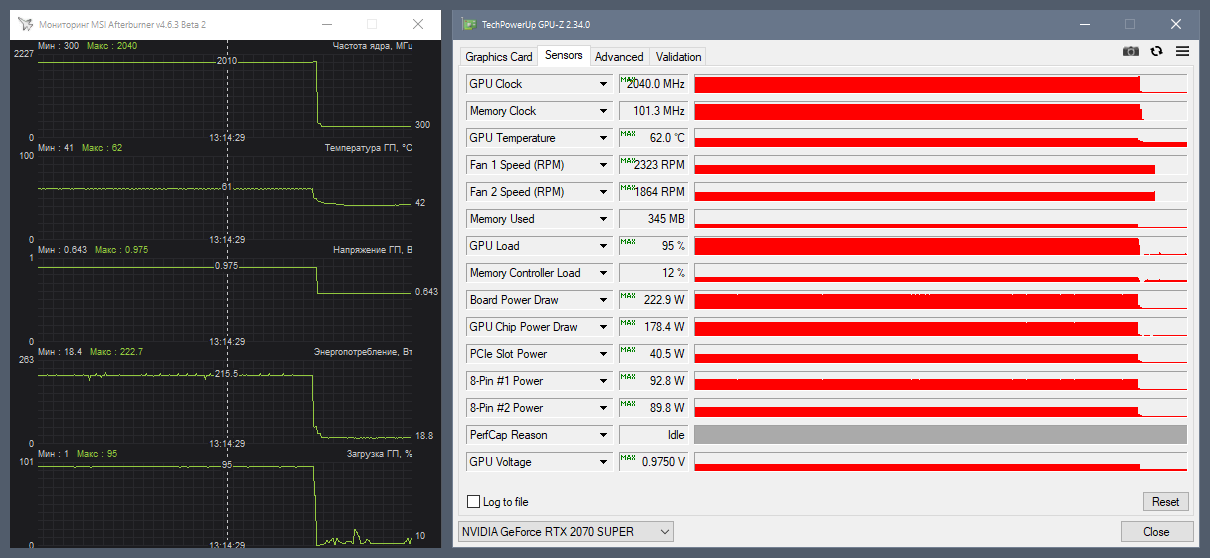
Task: Click the Close button in GPU-Z
Action: [1156, 532]
